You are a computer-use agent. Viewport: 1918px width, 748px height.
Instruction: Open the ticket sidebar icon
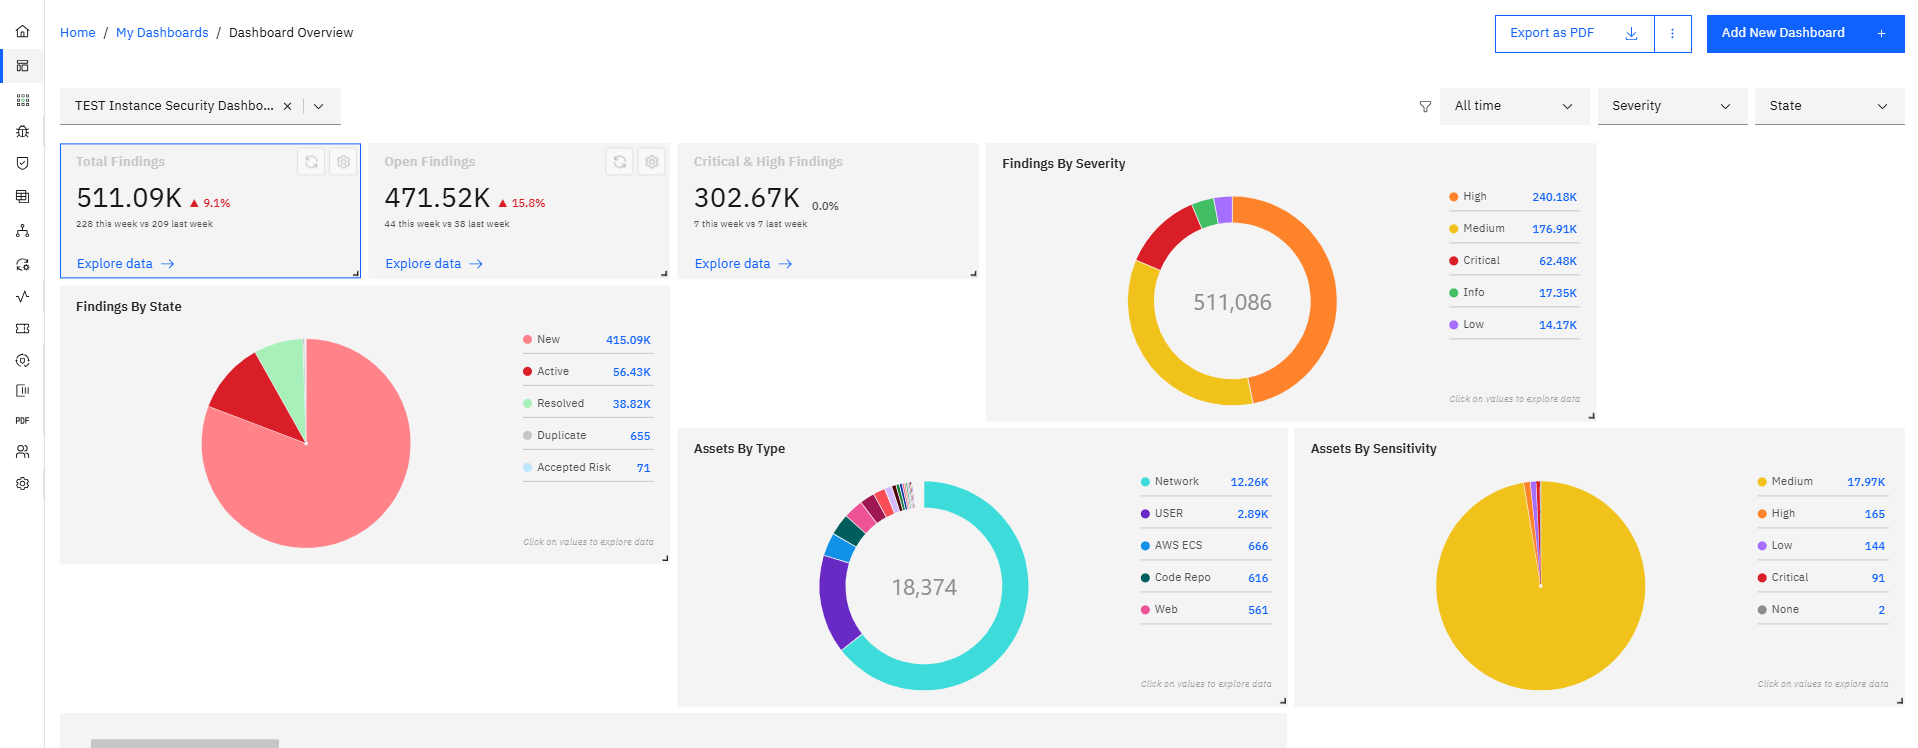(x=22, y=328)
